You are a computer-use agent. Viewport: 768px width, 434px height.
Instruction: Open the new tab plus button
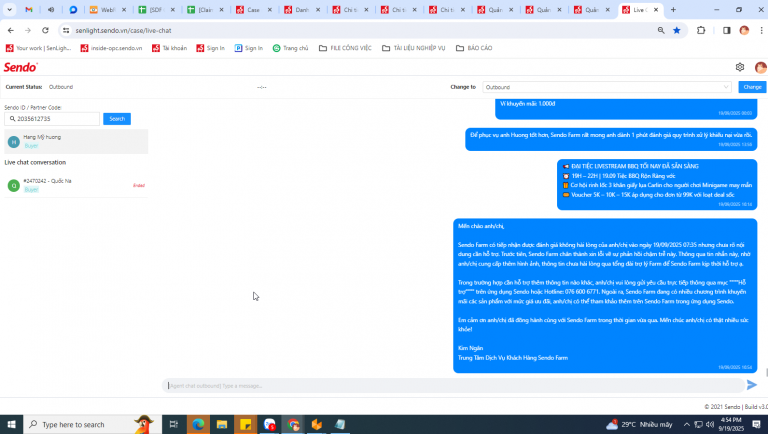point(673,9)
